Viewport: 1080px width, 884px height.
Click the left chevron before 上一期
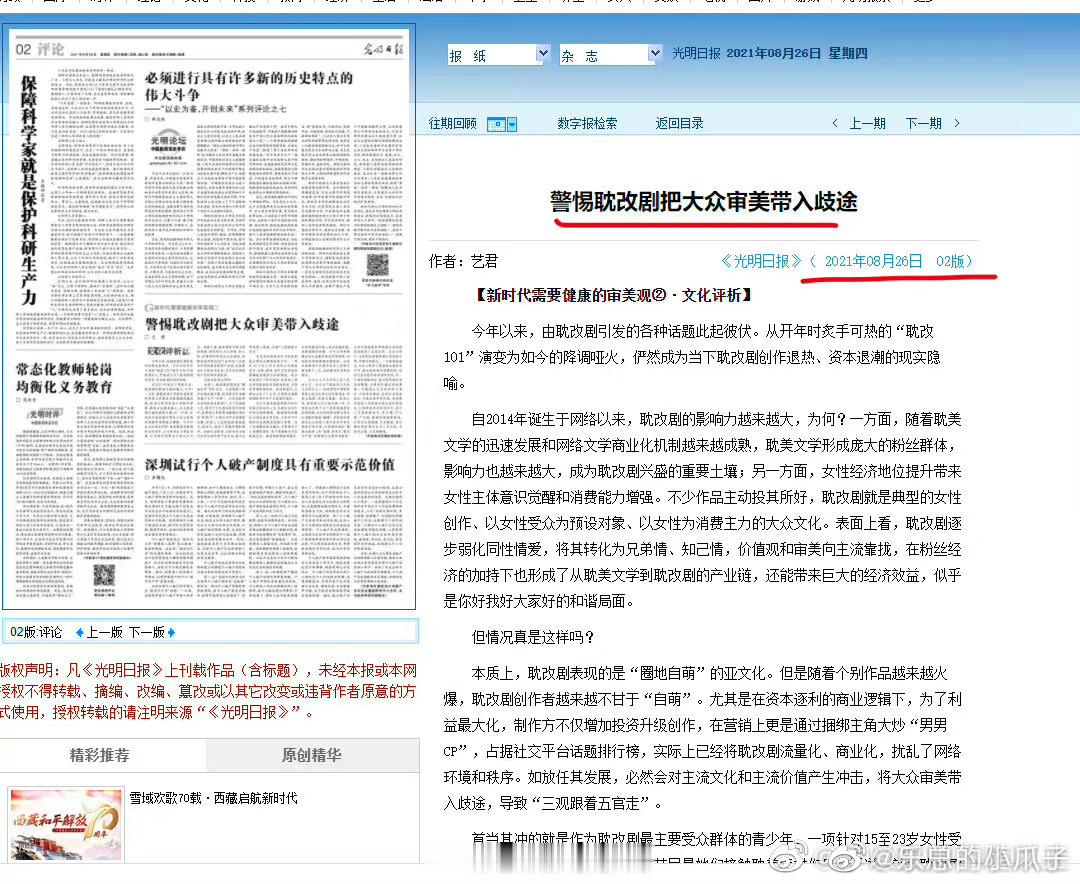pyautogui.click(x=835, y=123)
